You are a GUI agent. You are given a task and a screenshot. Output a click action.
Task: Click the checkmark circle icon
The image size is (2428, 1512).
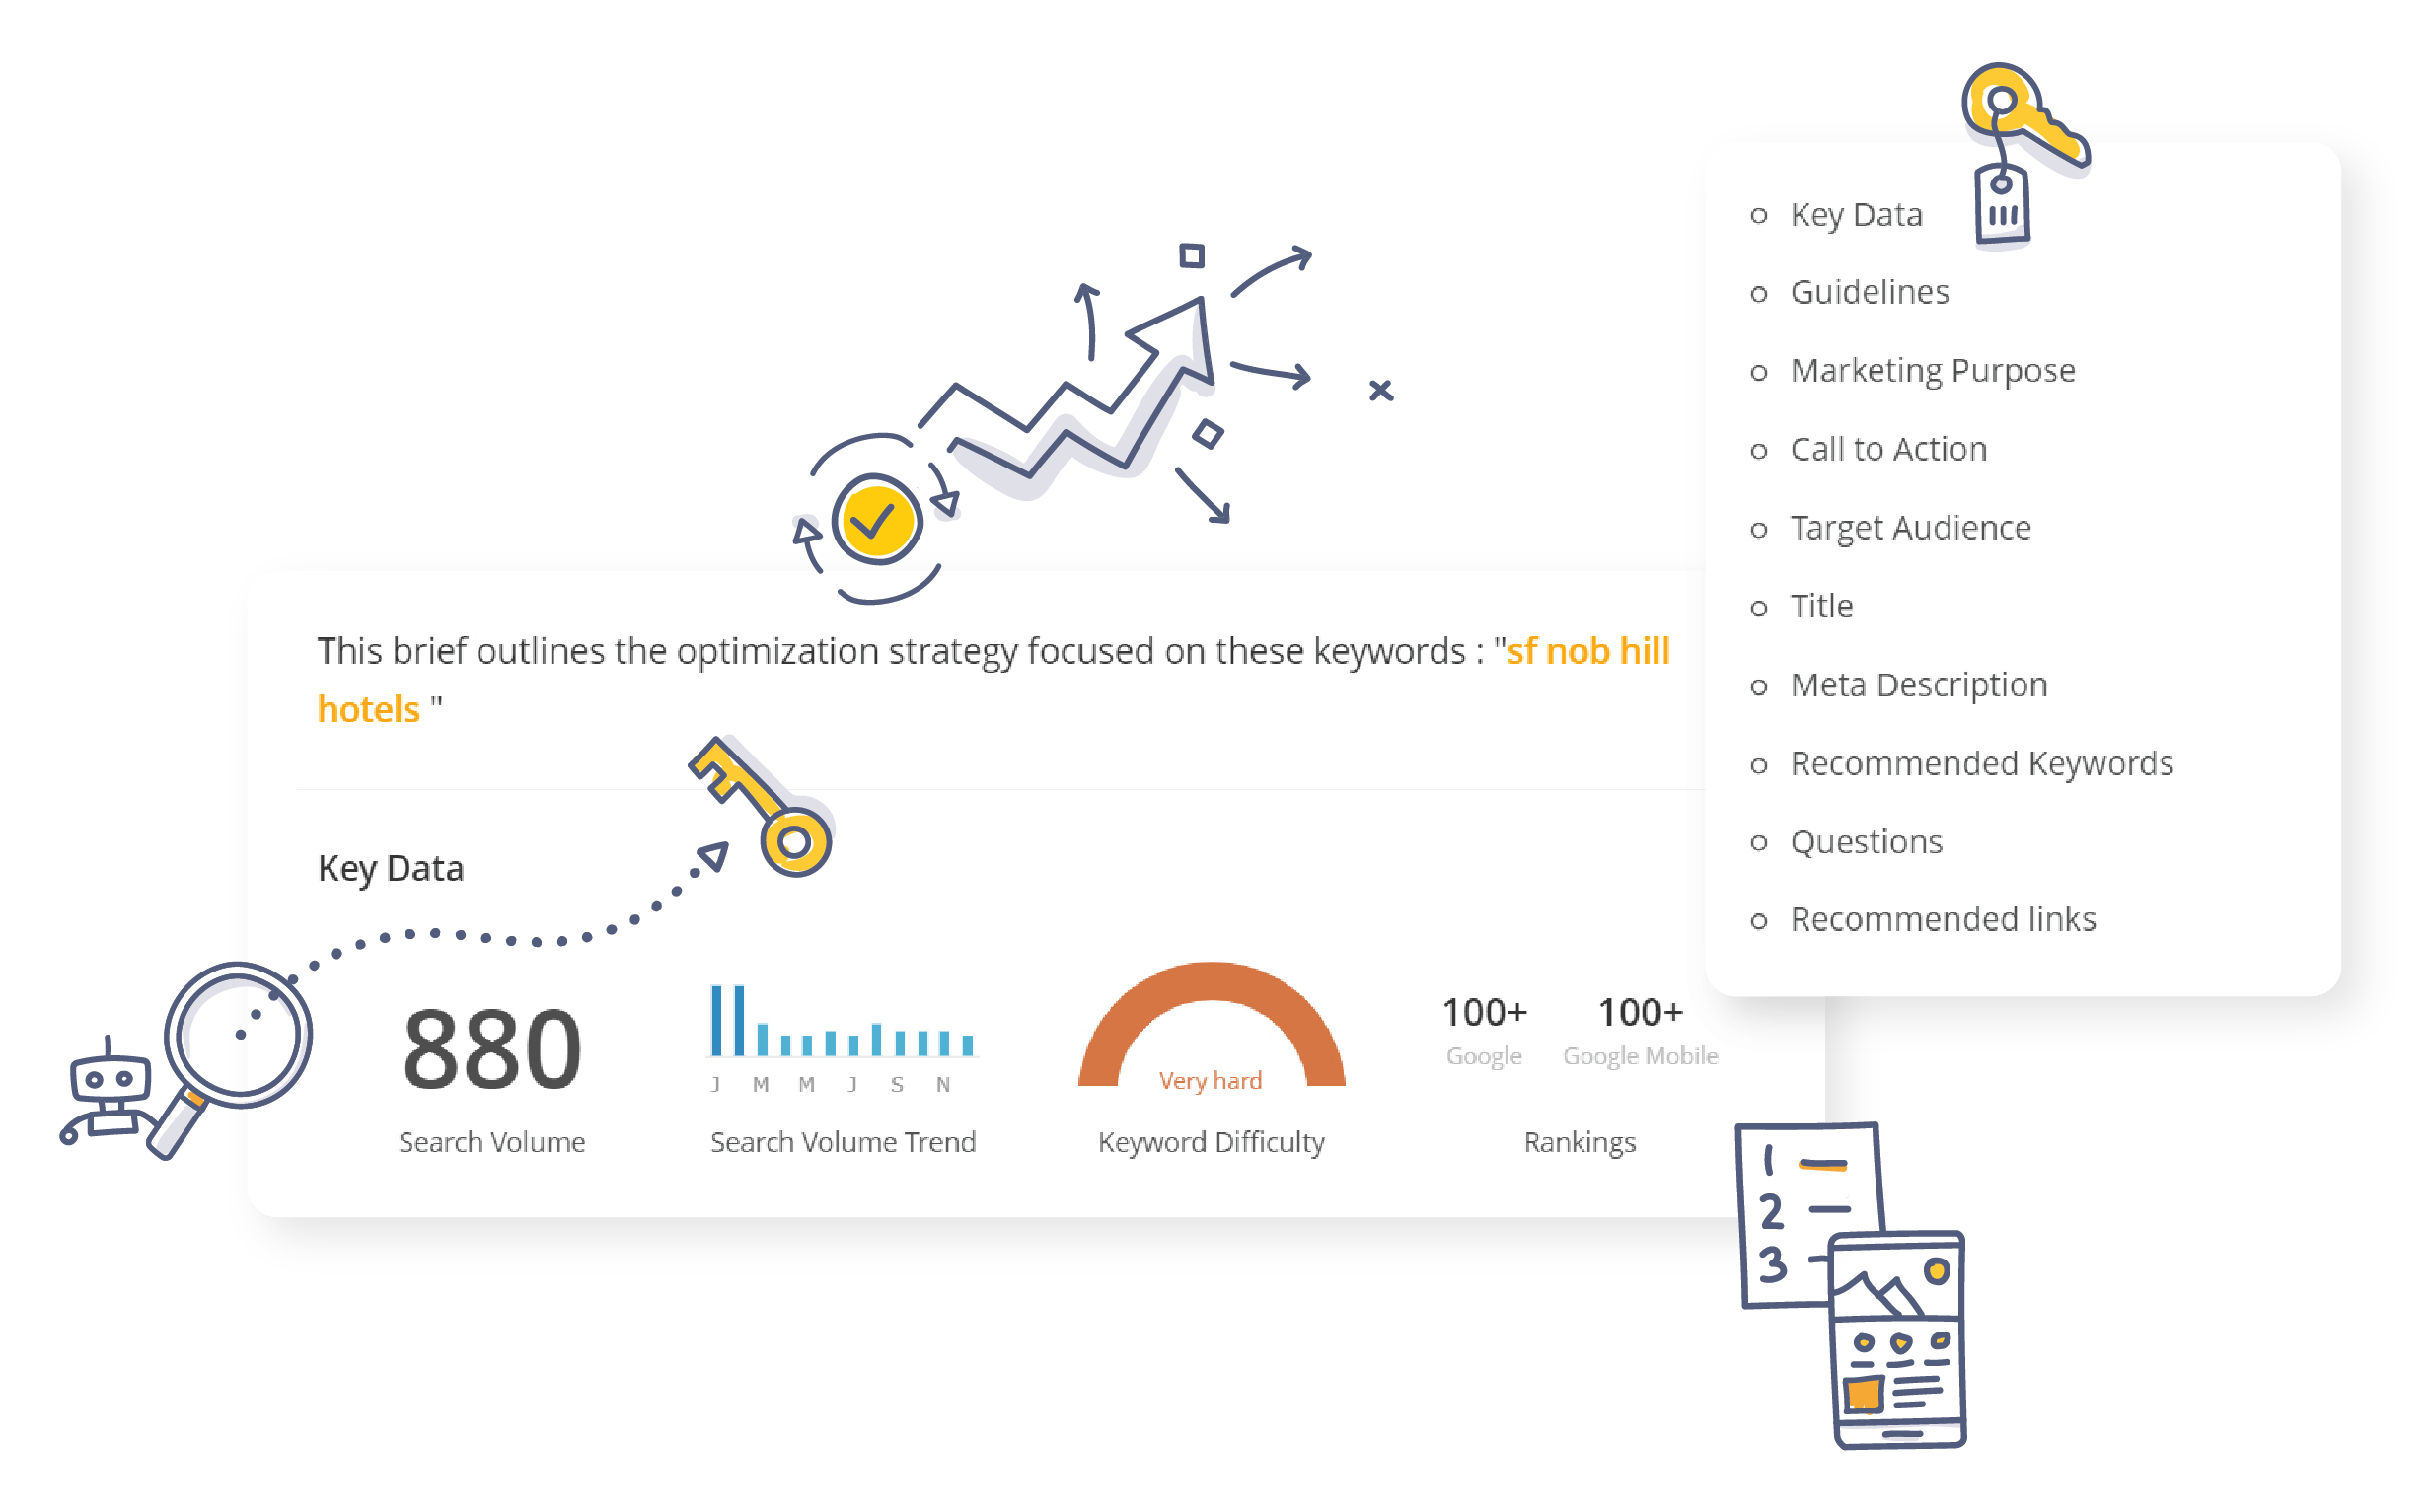pyautogui.click(x=876, y=537)
